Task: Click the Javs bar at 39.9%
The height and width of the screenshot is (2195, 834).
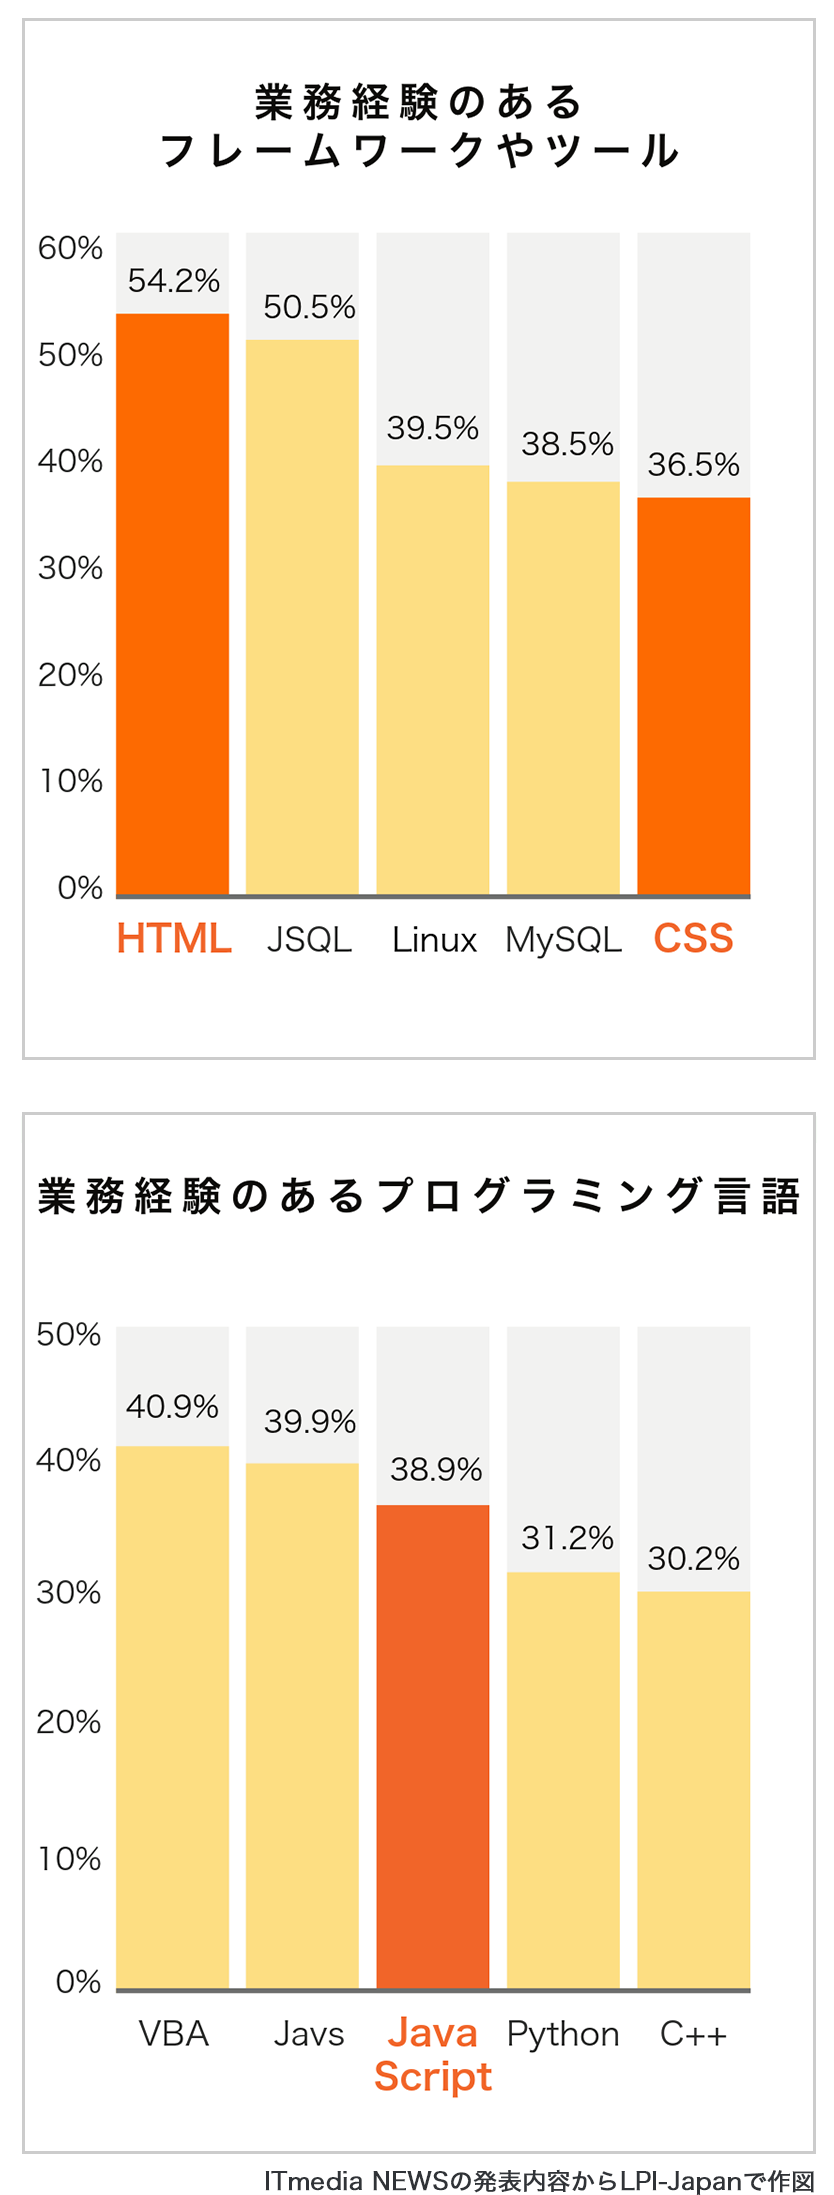Action: click(302, 1725)
